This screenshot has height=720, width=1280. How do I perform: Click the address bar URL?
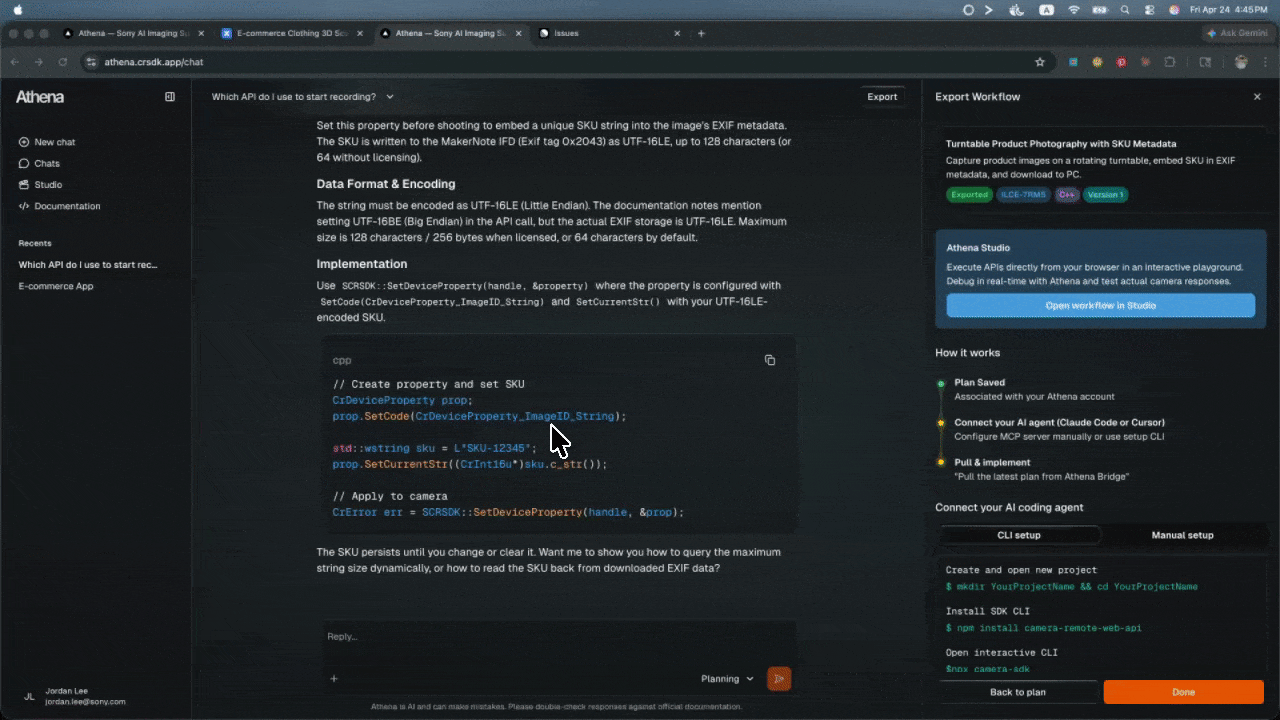[x=154, y=62]
